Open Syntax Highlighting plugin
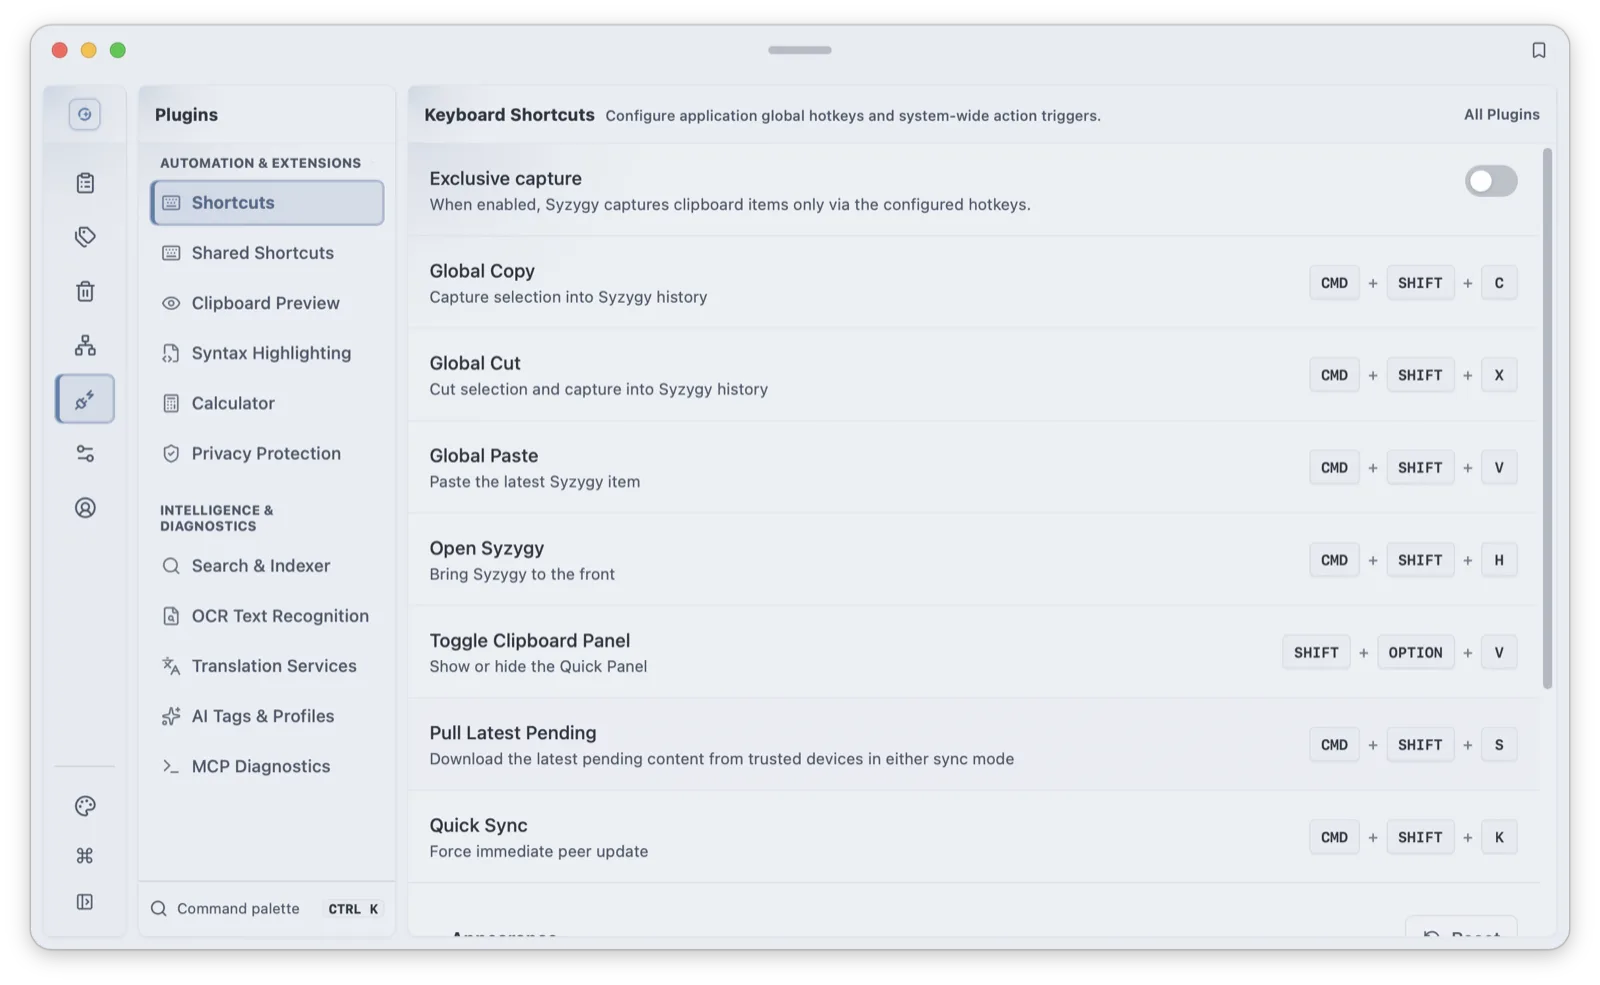Viewport: 1600px width, 985px height. 267,353
